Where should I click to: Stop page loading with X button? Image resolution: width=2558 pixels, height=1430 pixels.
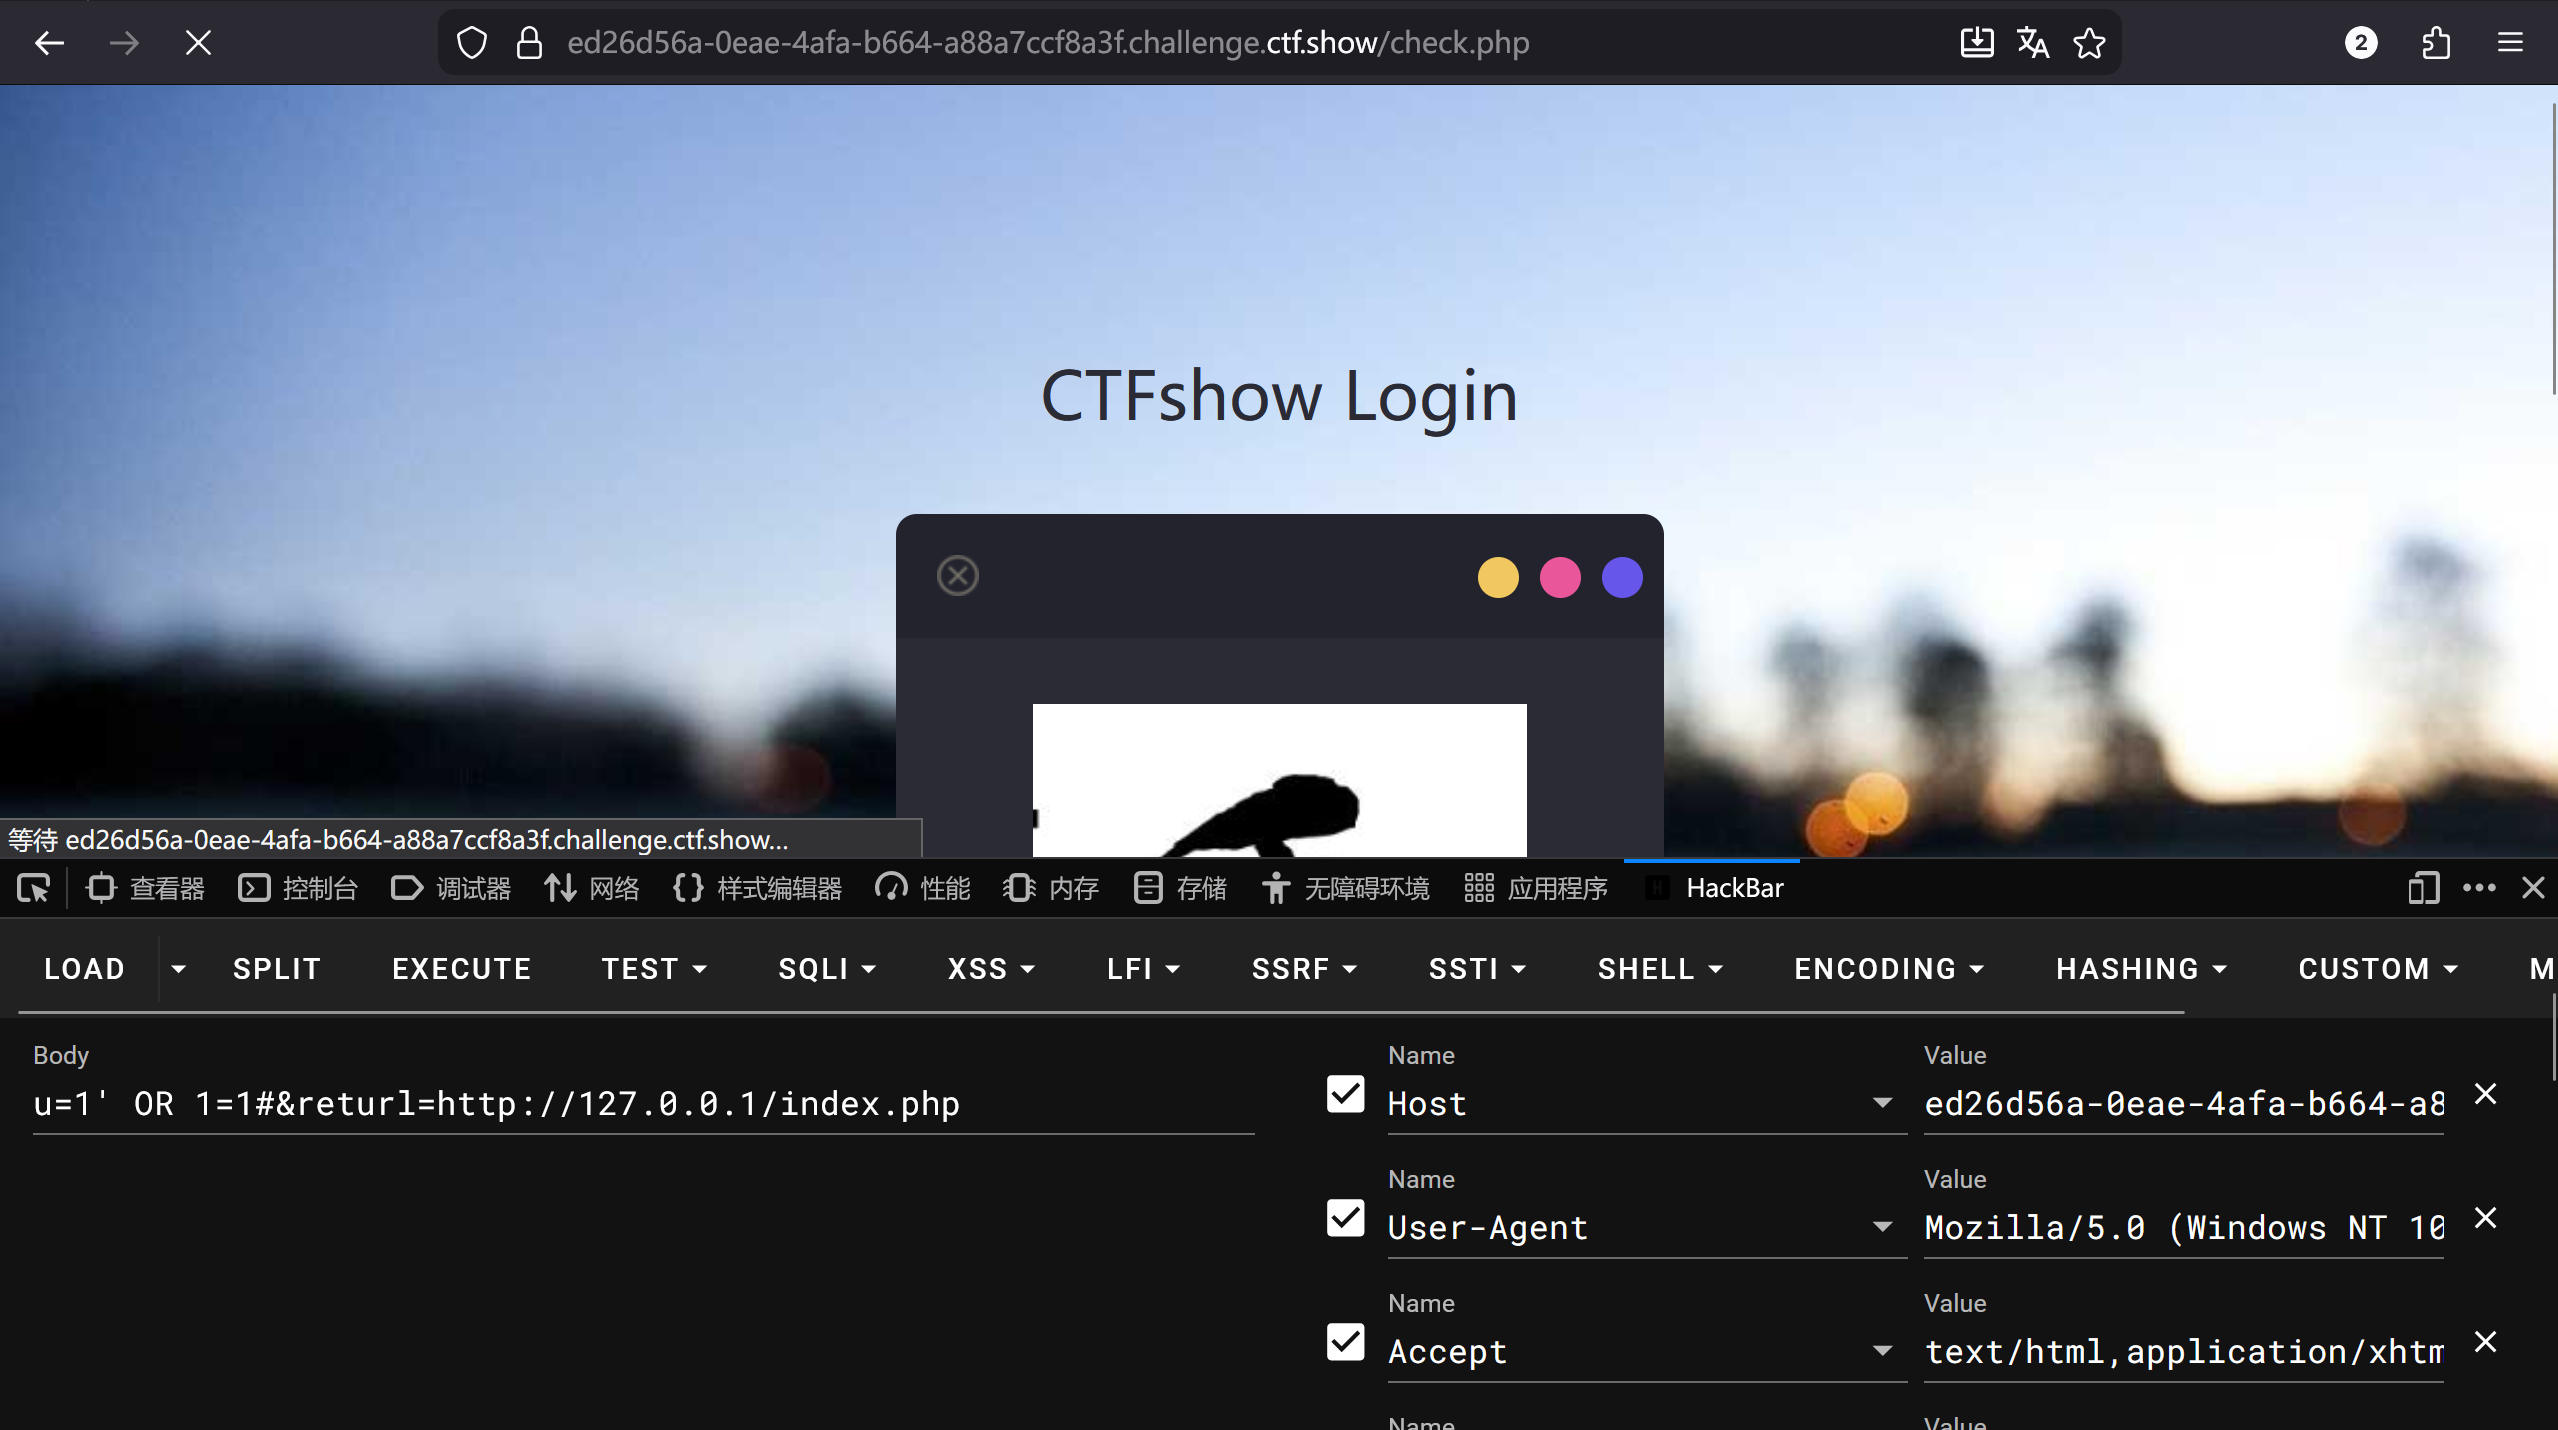coord(198,43)
